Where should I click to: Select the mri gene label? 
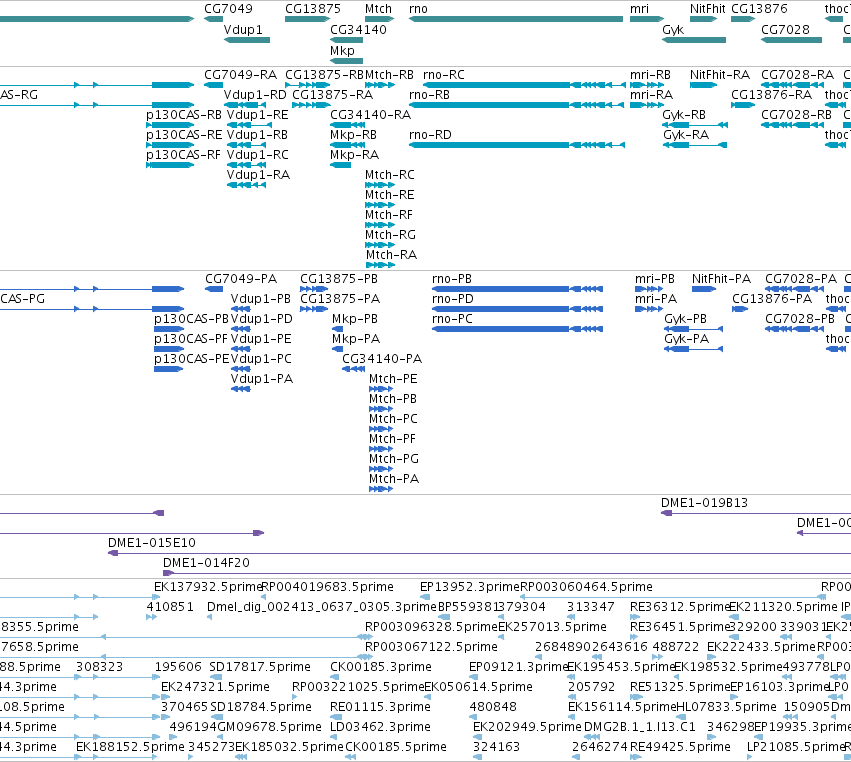click(x=639, y=9)
